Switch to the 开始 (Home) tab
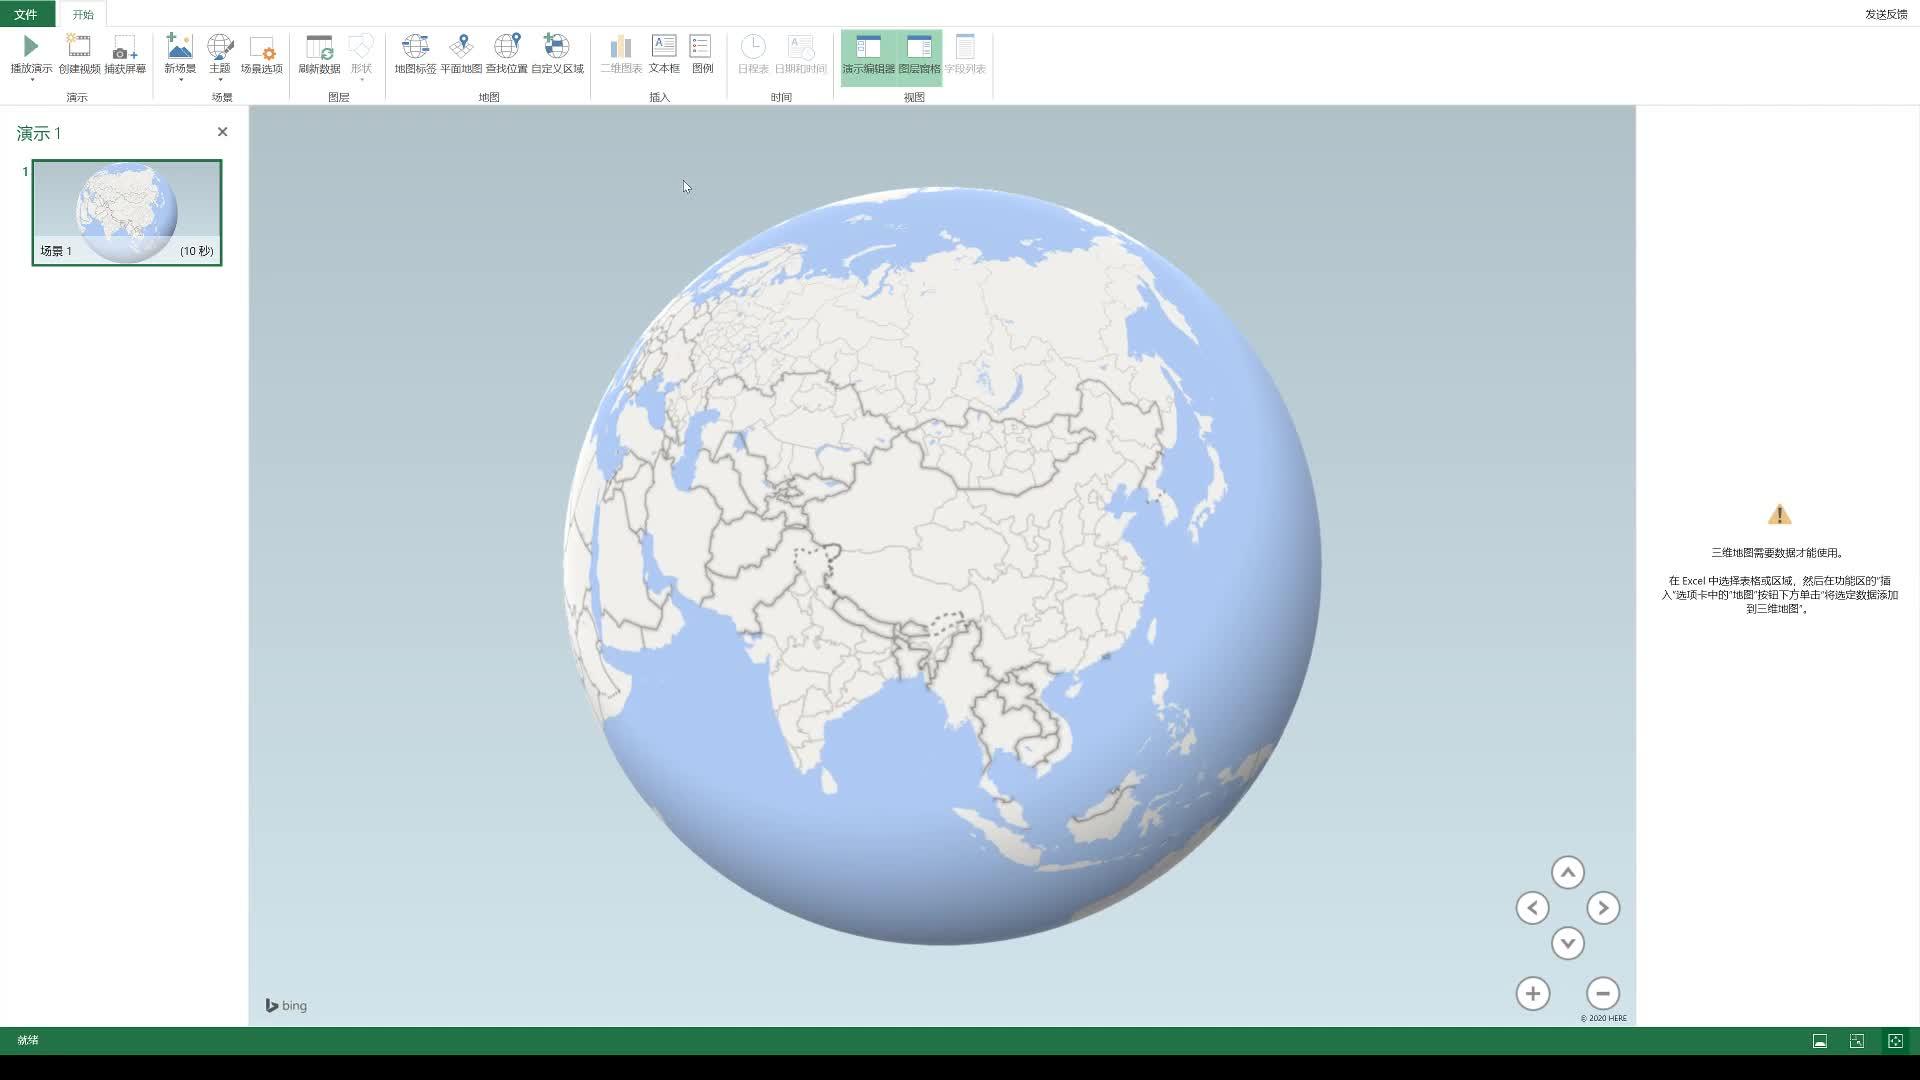Image resolution: width=1920 pixels, height=1080 pixels. click(x=83, y=14)
